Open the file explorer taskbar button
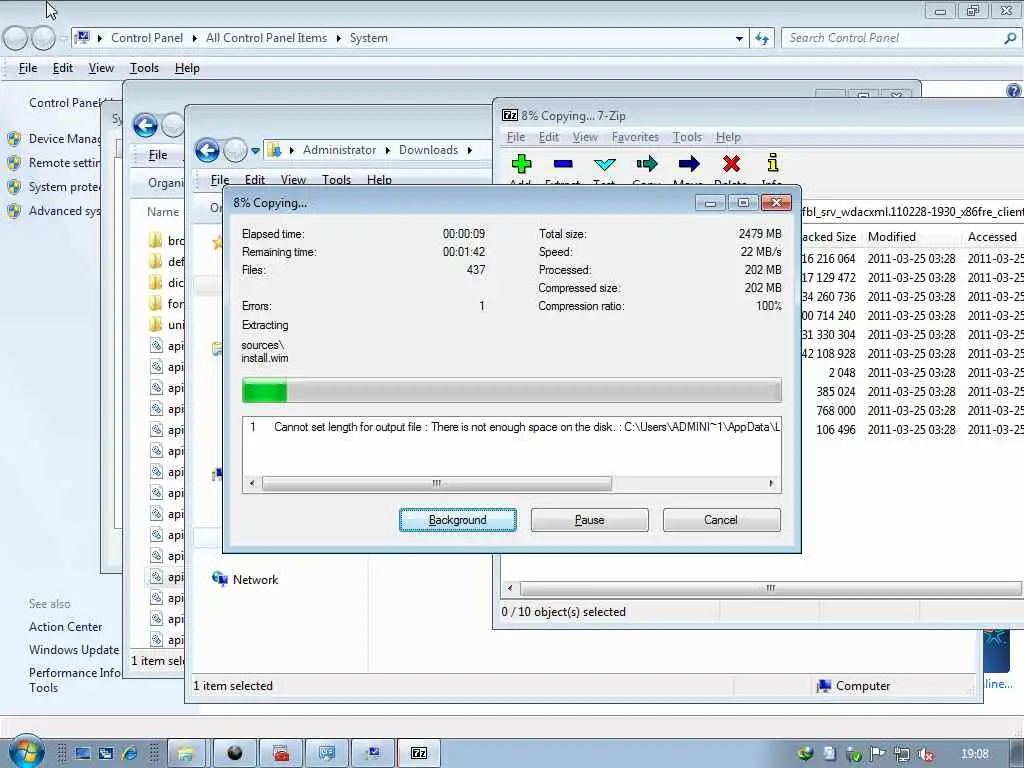This screenshot has width=1024, height=768. pos(186,754)
